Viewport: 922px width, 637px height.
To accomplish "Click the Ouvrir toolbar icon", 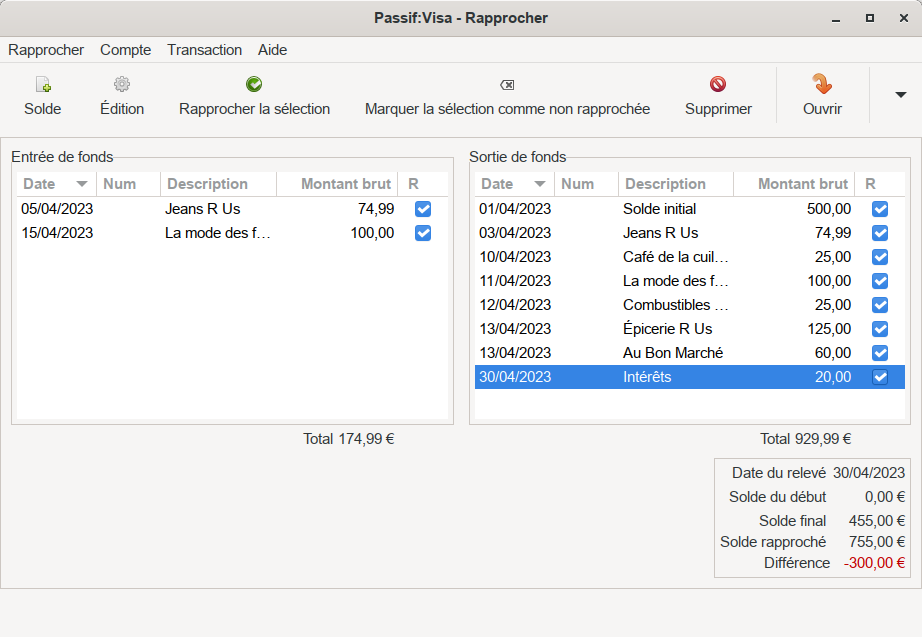I will pyautogui.click(x=822, y=86).
